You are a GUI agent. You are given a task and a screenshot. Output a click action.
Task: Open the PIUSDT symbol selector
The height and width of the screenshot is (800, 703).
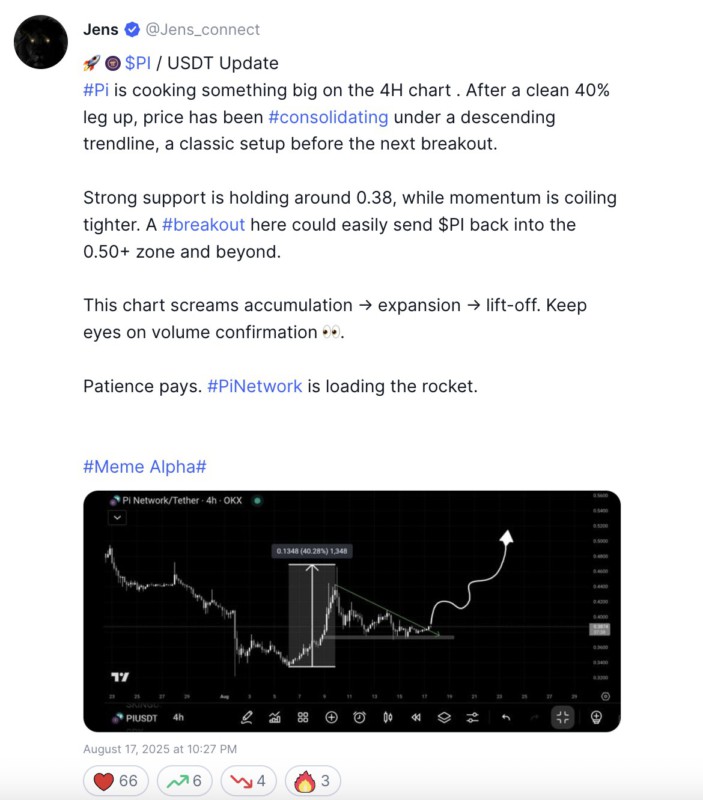click(x=140, y=717)
